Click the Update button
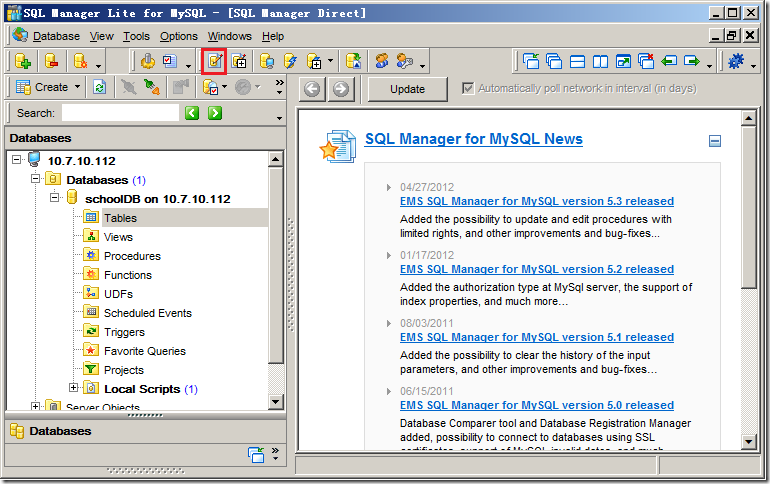This screenshot has height=484, width=770. tap(408, 89)
